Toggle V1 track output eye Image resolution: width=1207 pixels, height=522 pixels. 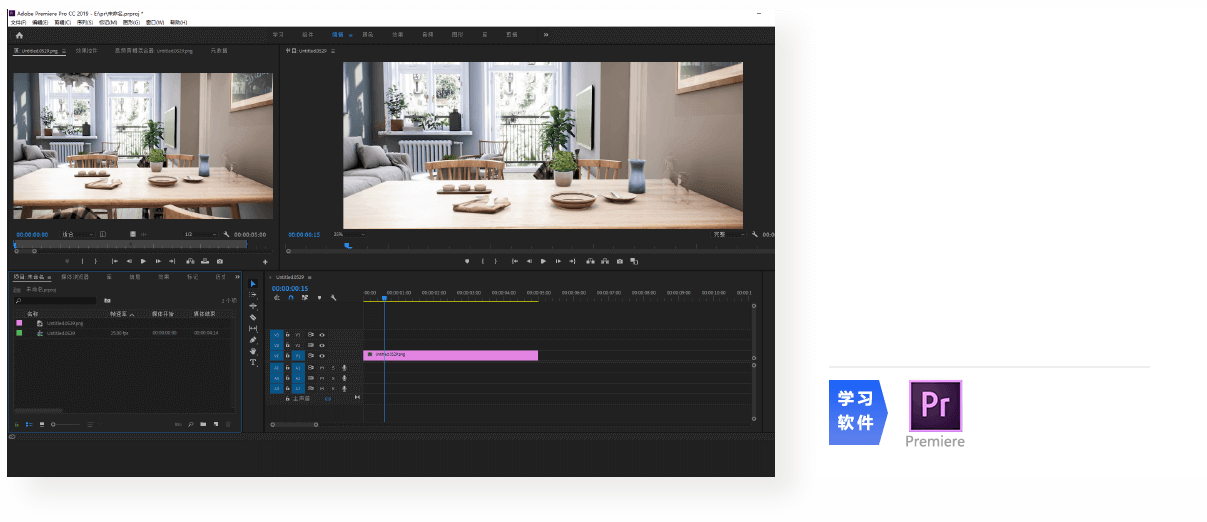pyautogui.click(x=322, y=355)
